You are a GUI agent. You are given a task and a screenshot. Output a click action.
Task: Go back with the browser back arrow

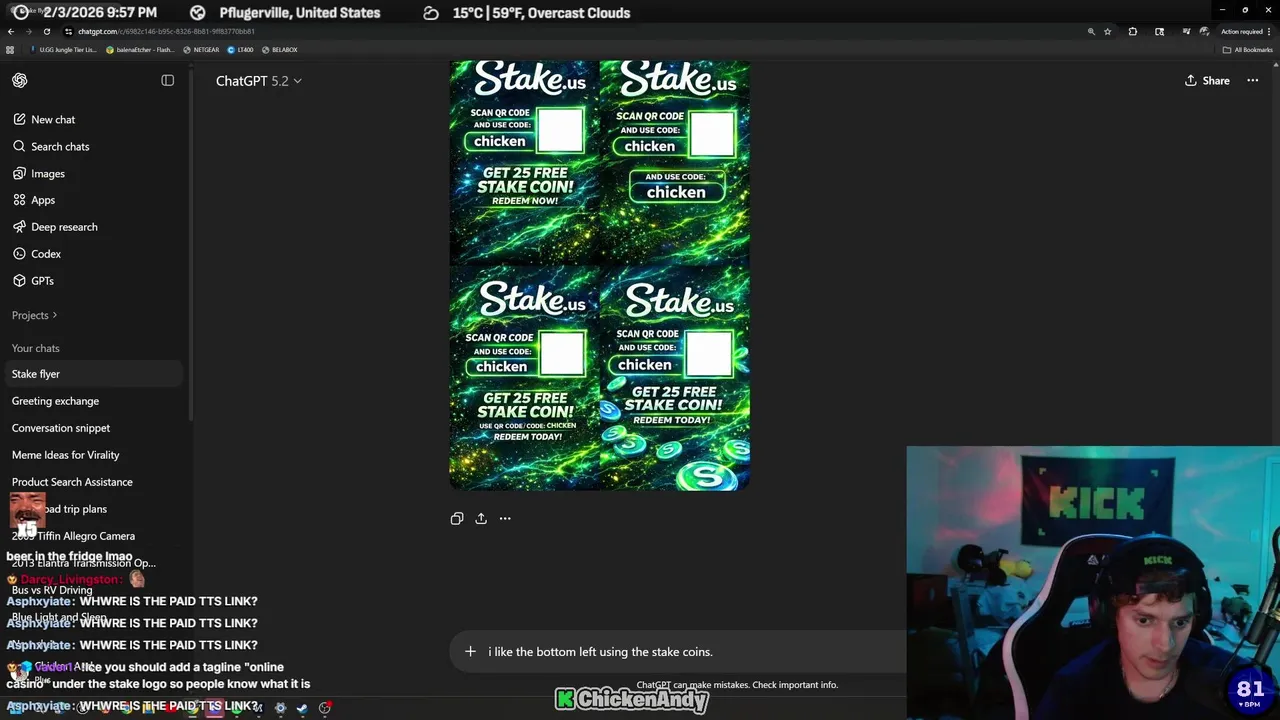(11, 31)
